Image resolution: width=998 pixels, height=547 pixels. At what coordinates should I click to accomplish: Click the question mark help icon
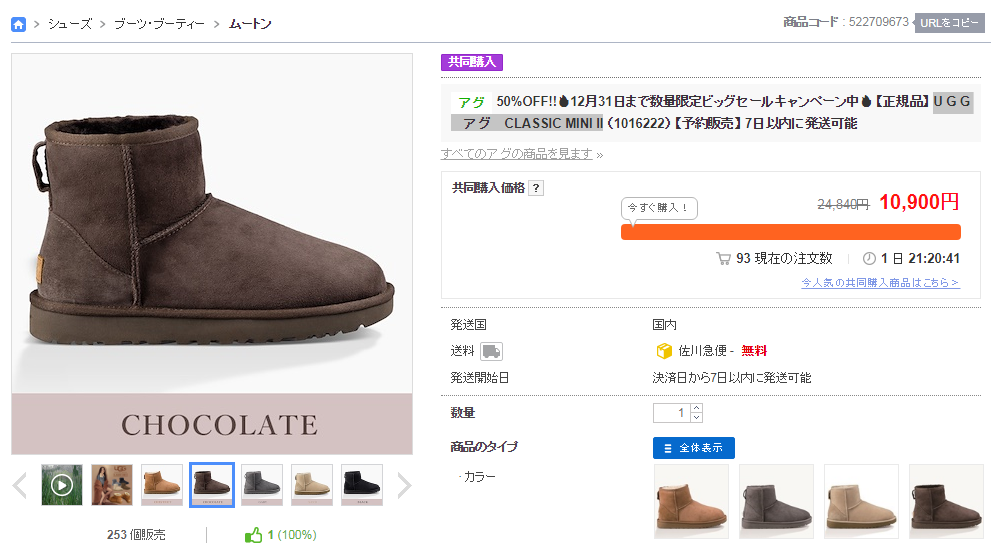click(x=536, y=188)
